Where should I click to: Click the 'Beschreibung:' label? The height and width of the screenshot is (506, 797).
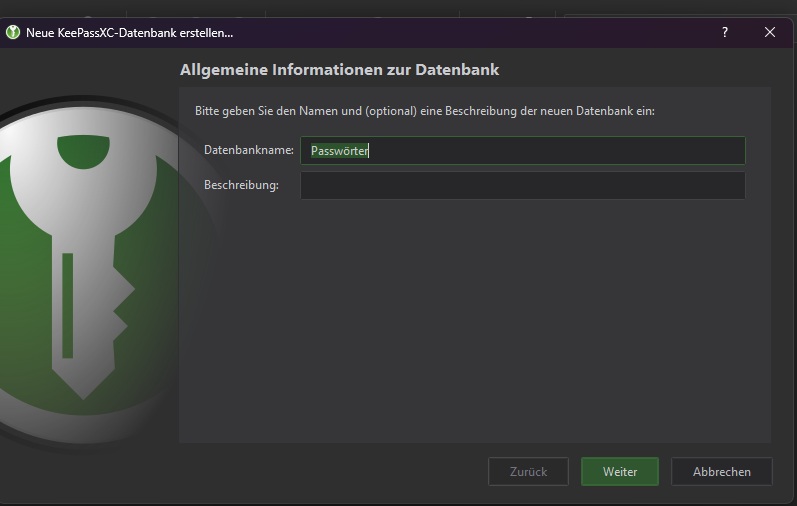[x=241, y=185]
